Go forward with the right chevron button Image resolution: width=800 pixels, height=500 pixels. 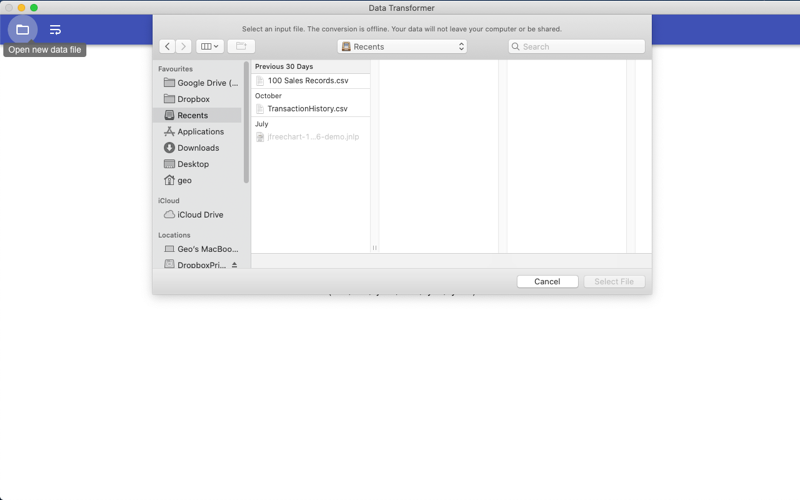pyautogui.click(x=184, y=46)
